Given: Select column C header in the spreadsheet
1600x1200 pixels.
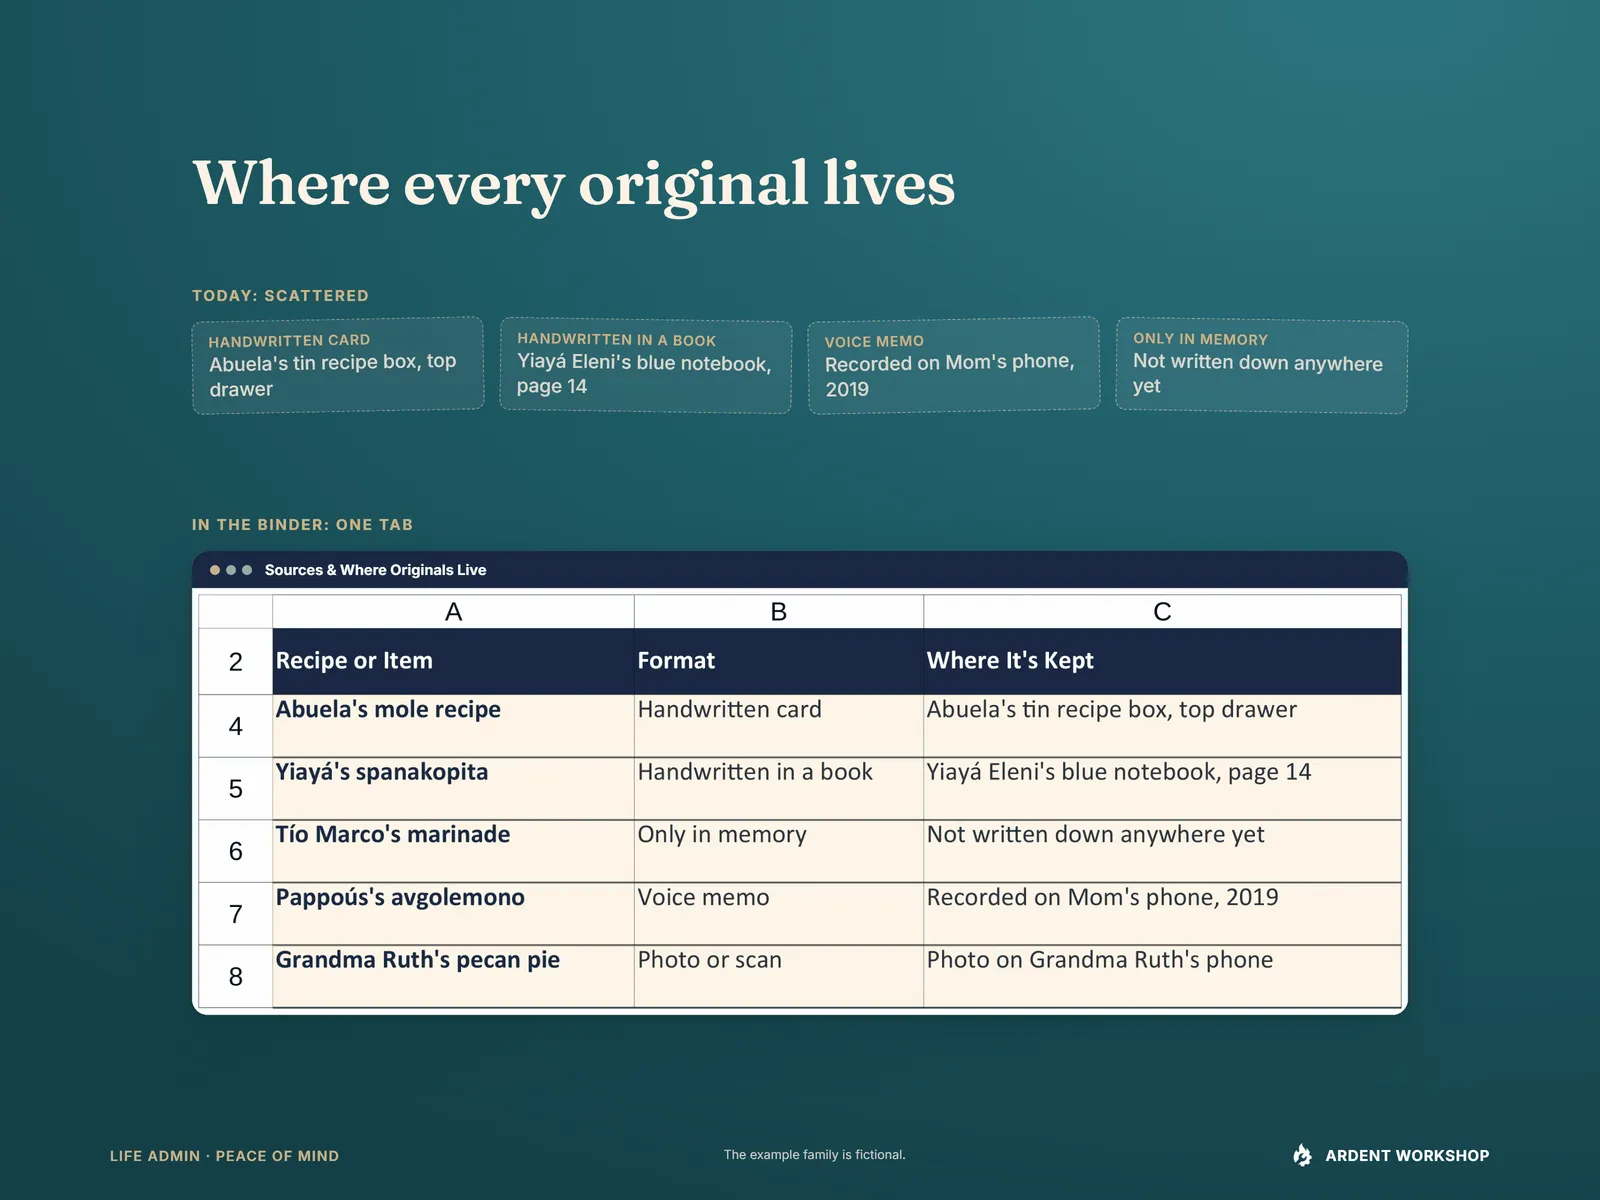Looking at the screenshot, I should click(1162, 612).
